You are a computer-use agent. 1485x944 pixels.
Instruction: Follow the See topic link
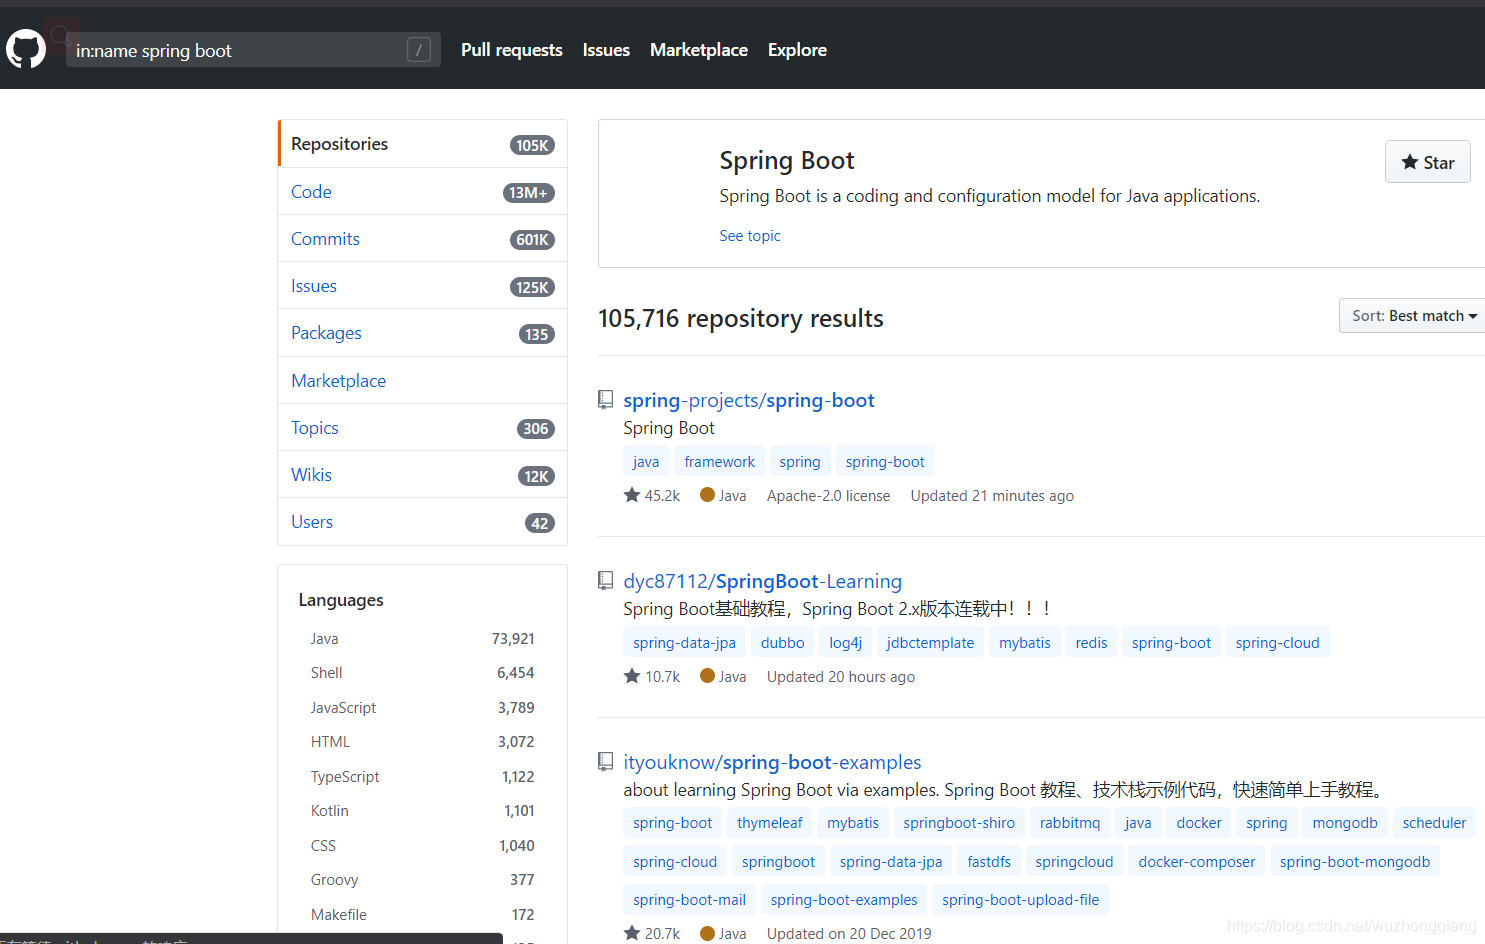(x=750, y=236)
